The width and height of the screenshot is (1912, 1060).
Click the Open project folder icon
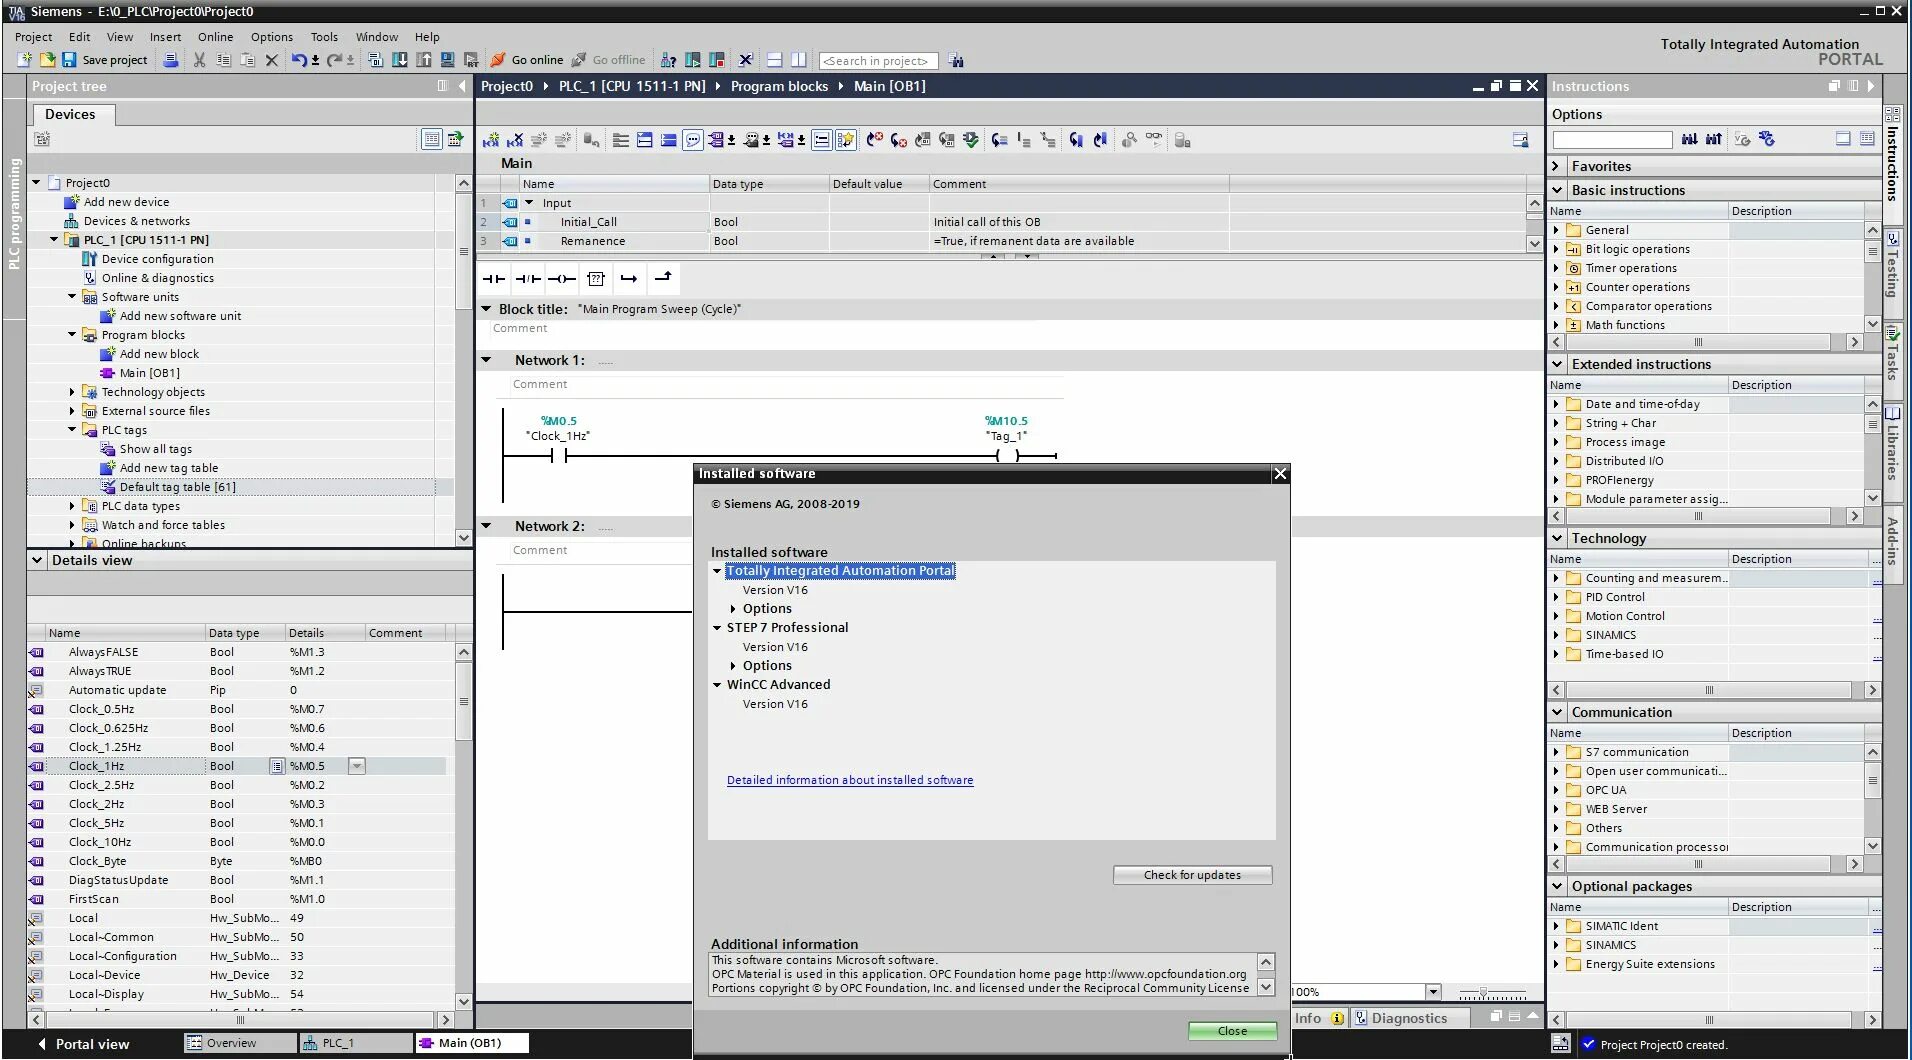click(x=47, y=60)
